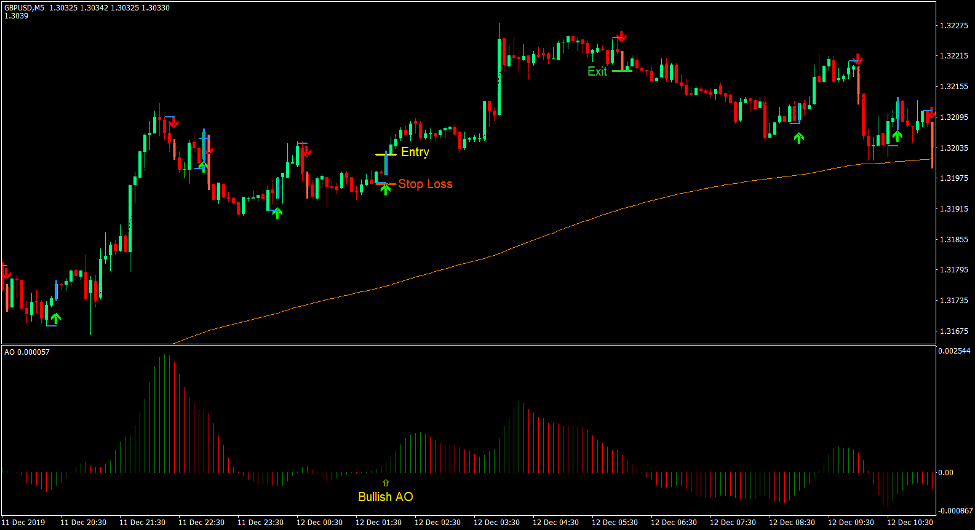Click the 1.32275 price axis label
This screenshot has height=531, width=977.
(952, 26)
